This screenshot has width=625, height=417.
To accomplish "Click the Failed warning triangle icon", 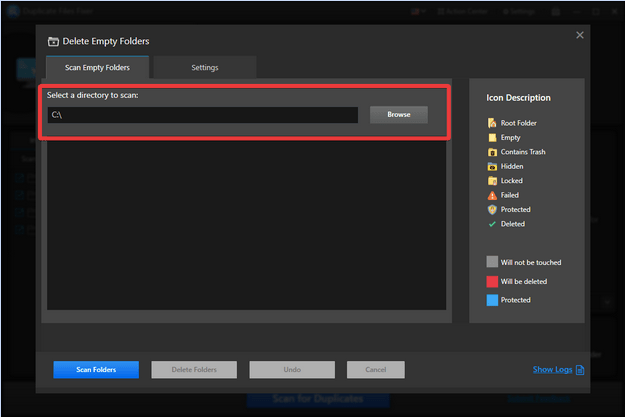I will coord(492,195).
